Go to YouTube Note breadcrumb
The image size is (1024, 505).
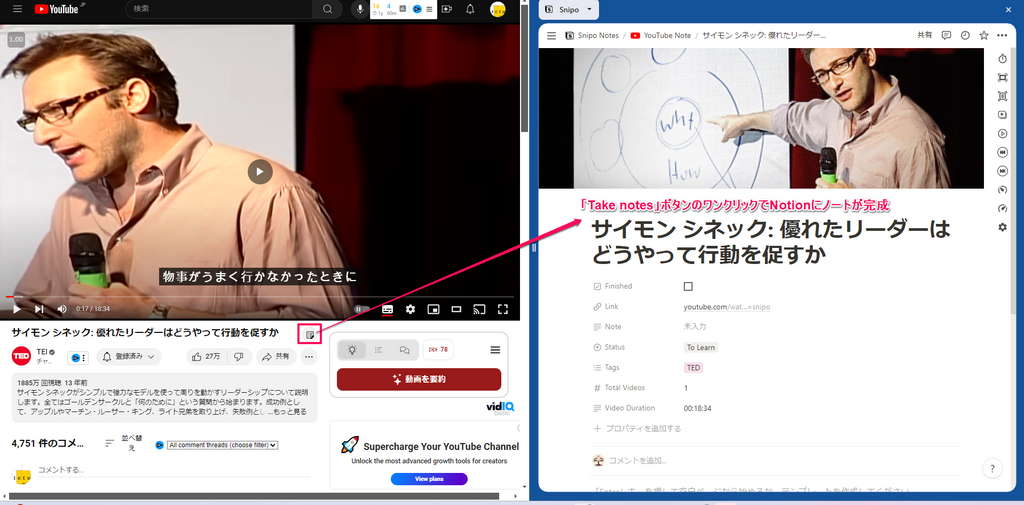(x=661, y=35)
